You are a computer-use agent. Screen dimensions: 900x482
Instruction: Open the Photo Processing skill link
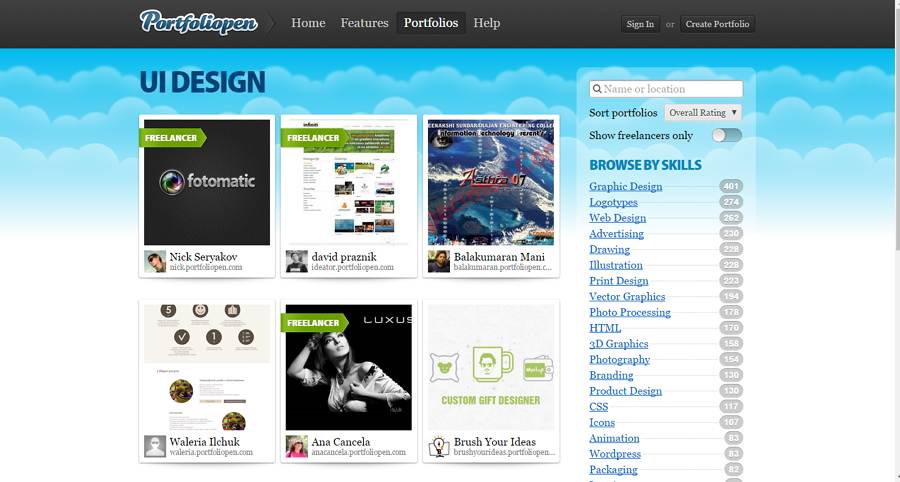(630, 312)
